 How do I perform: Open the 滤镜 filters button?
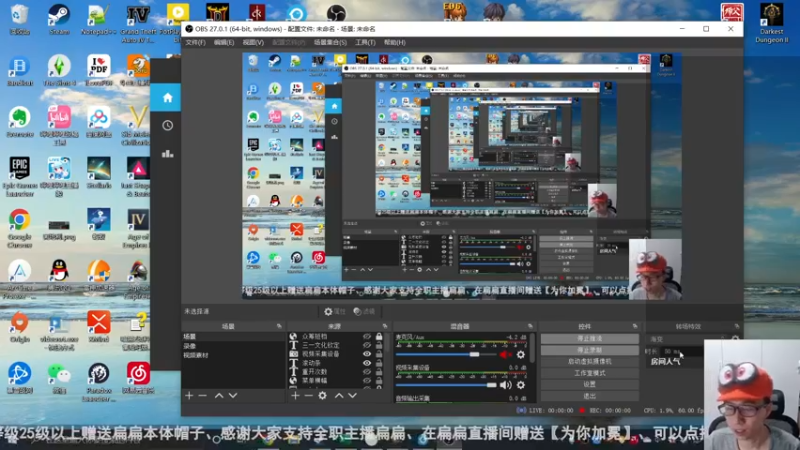coord(364,311)
